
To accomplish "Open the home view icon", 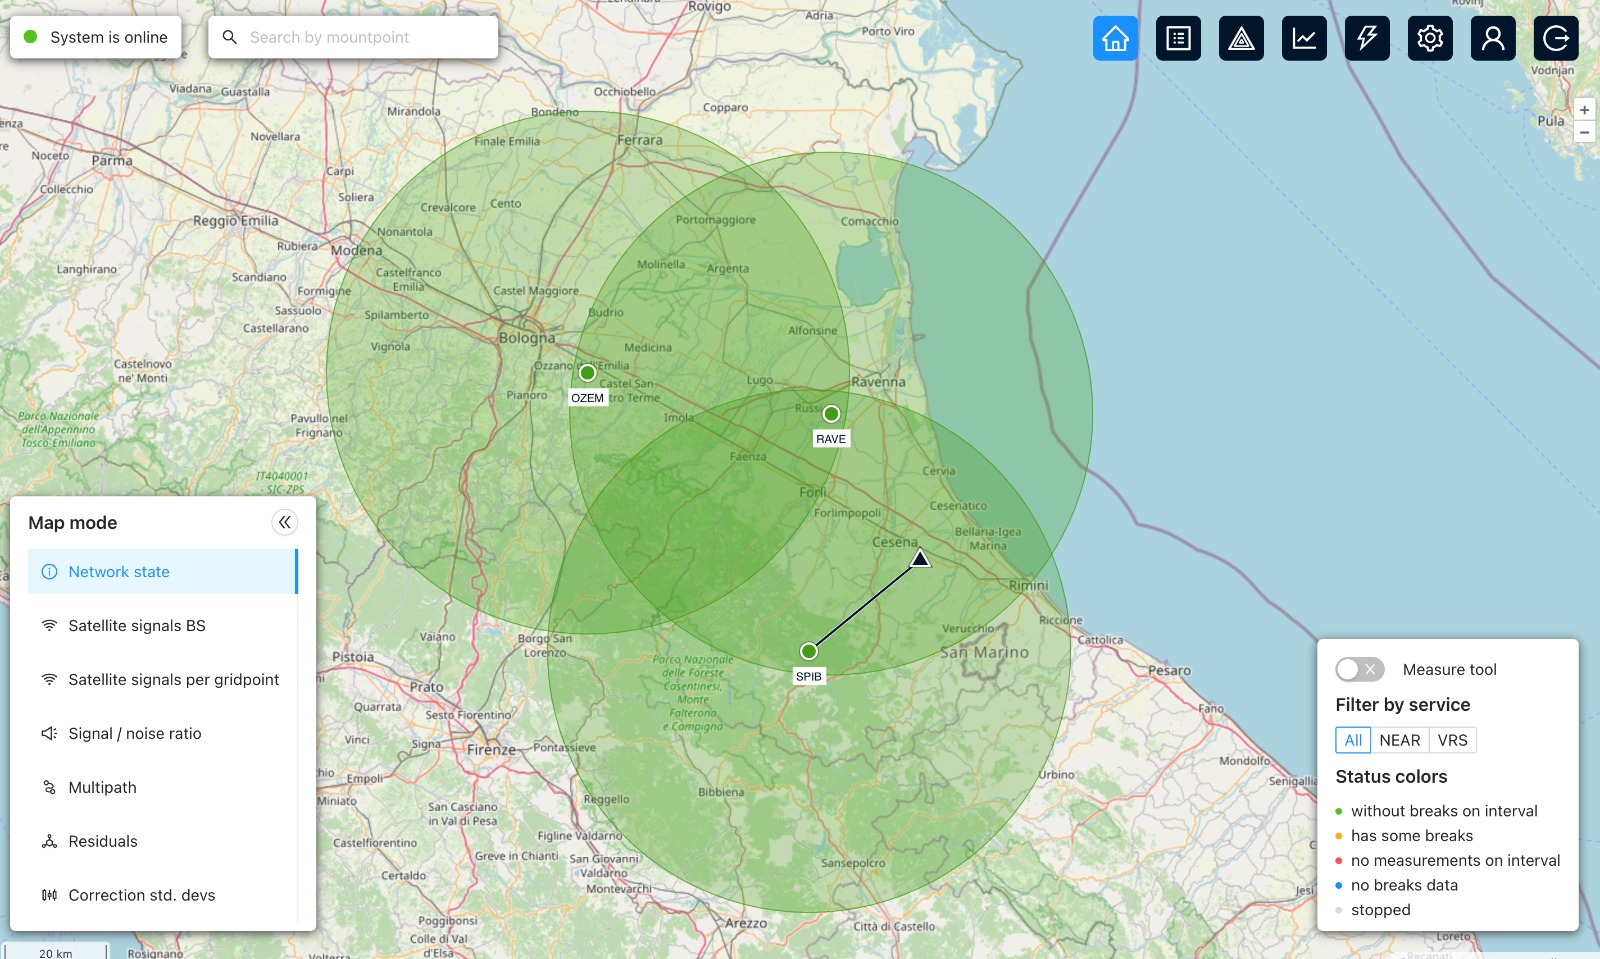I will (1115, 39).
